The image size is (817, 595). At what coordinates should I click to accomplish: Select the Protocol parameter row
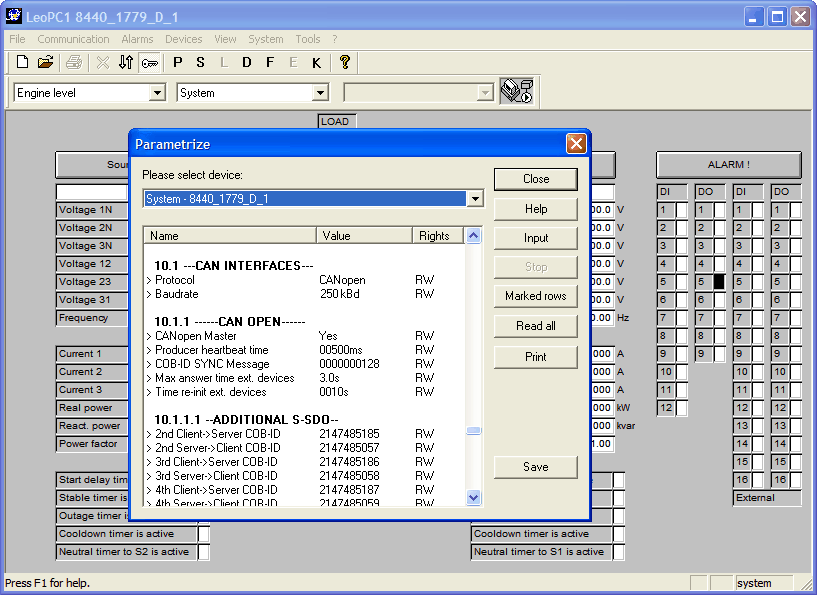304,280
